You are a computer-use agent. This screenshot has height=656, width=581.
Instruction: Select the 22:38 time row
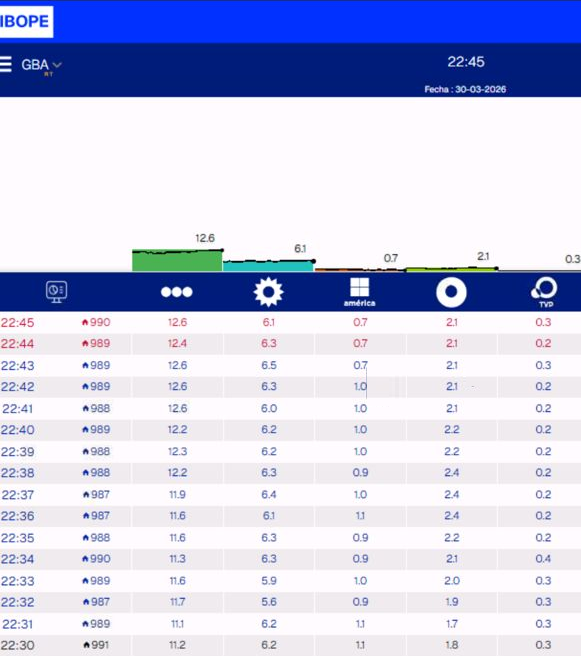290,473
